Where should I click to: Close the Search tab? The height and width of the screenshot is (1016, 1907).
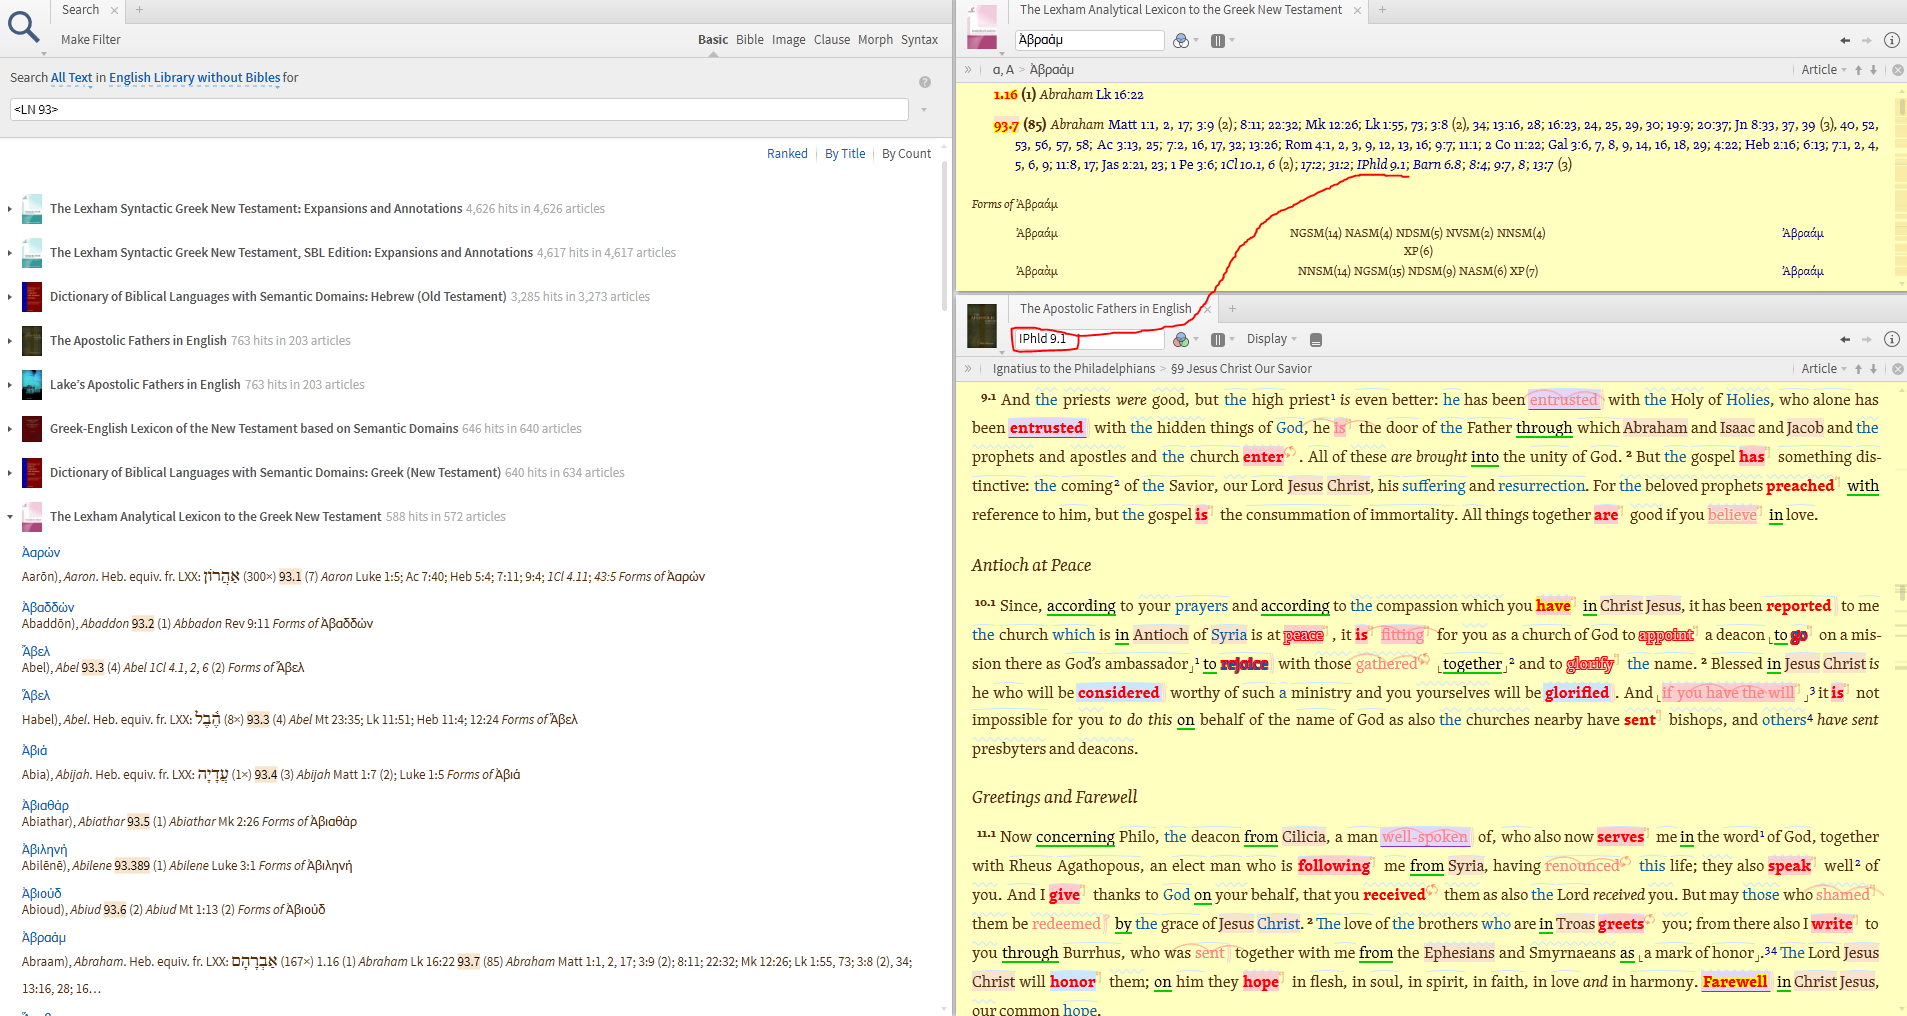point(114,10)
